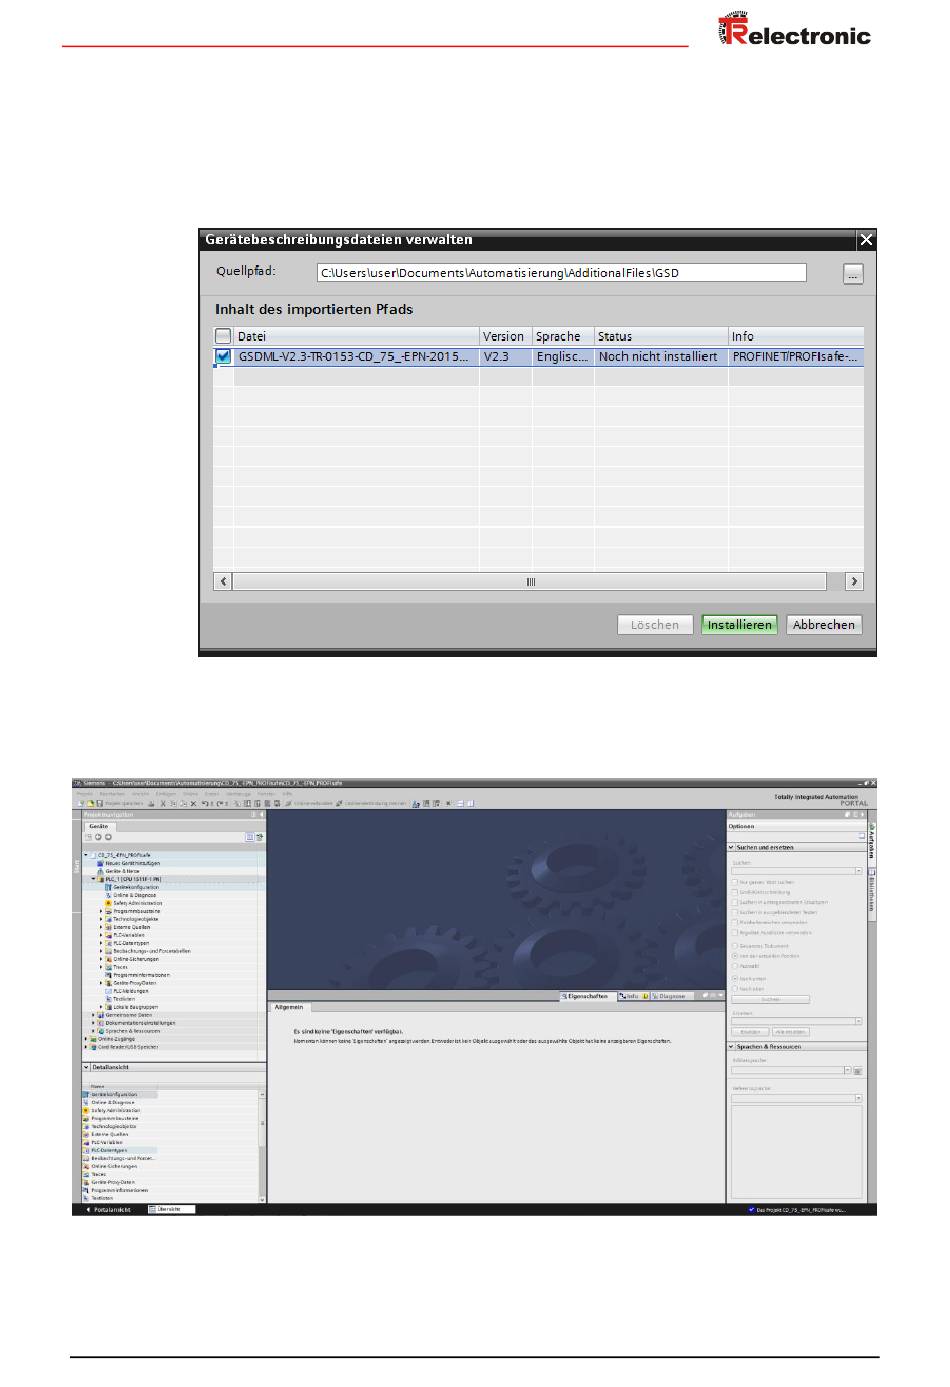Select Programminformationen in project tree
This screenshot has width=950, height=1387.
pyautogui.click(x=141, y=975)
